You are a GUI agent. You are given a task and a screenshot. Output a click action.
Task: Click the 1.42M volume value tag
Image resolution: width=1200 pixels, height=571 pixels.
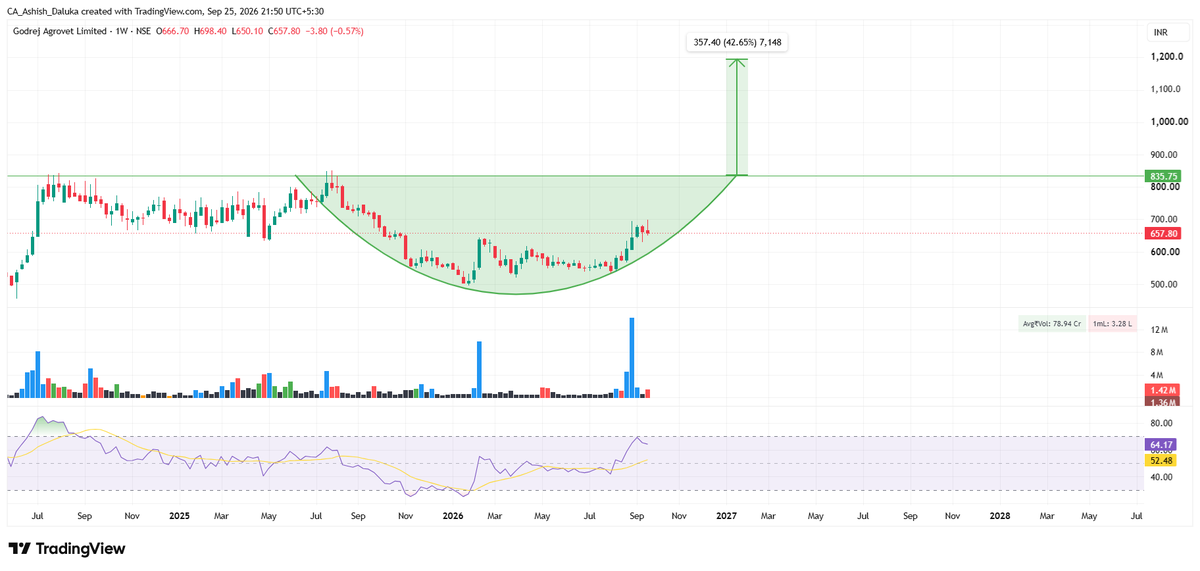point(1161,390)
